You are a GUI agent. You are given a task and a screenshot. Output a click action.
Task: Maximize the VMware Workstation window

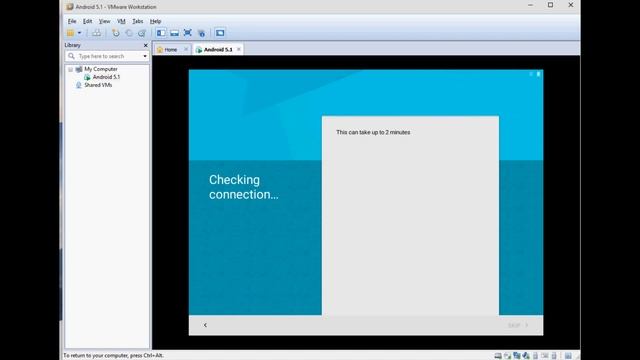[x=550, y=5]
